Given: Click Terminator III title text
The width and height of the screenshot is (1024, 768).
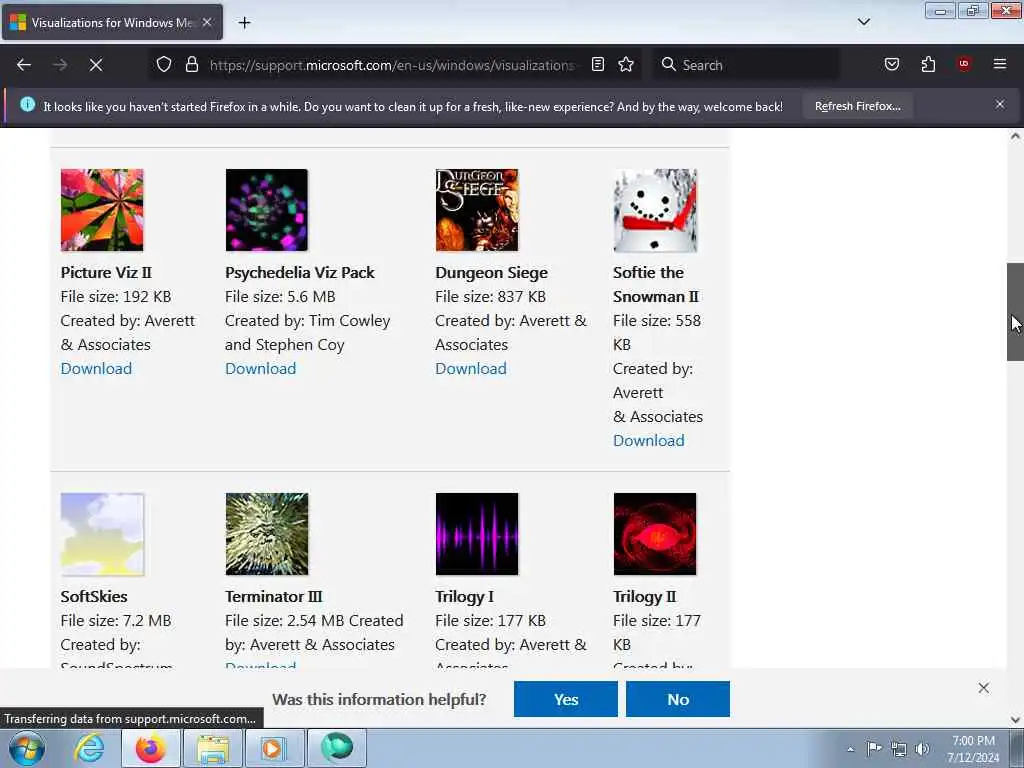Looking at the screenshot, I should coord(274,596).
